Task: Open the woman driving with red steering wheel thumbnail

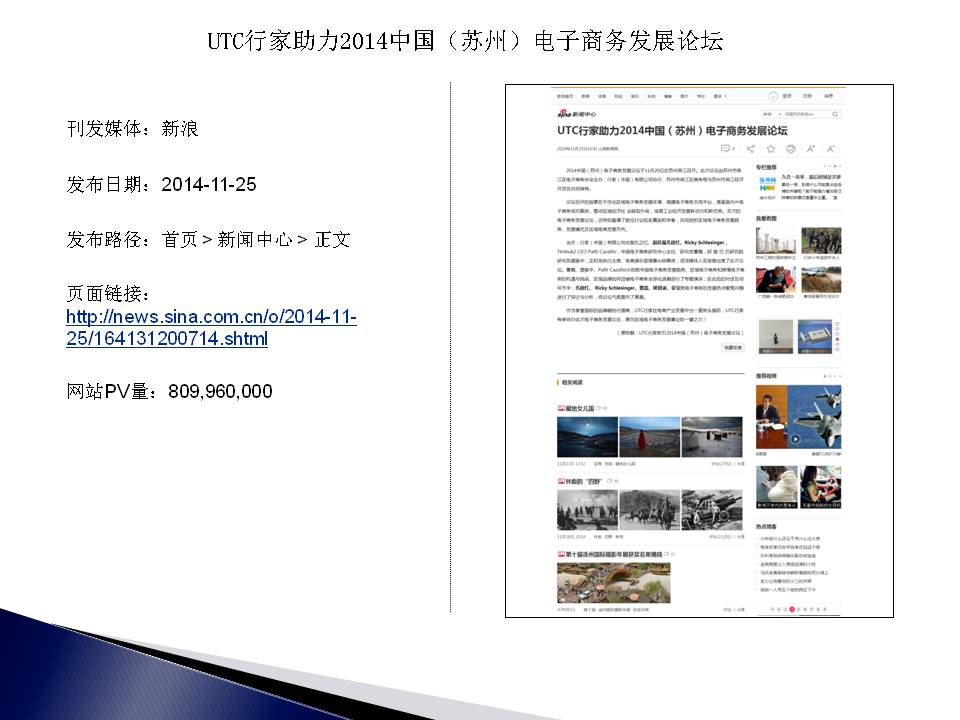Action: (x=821, y=487)
